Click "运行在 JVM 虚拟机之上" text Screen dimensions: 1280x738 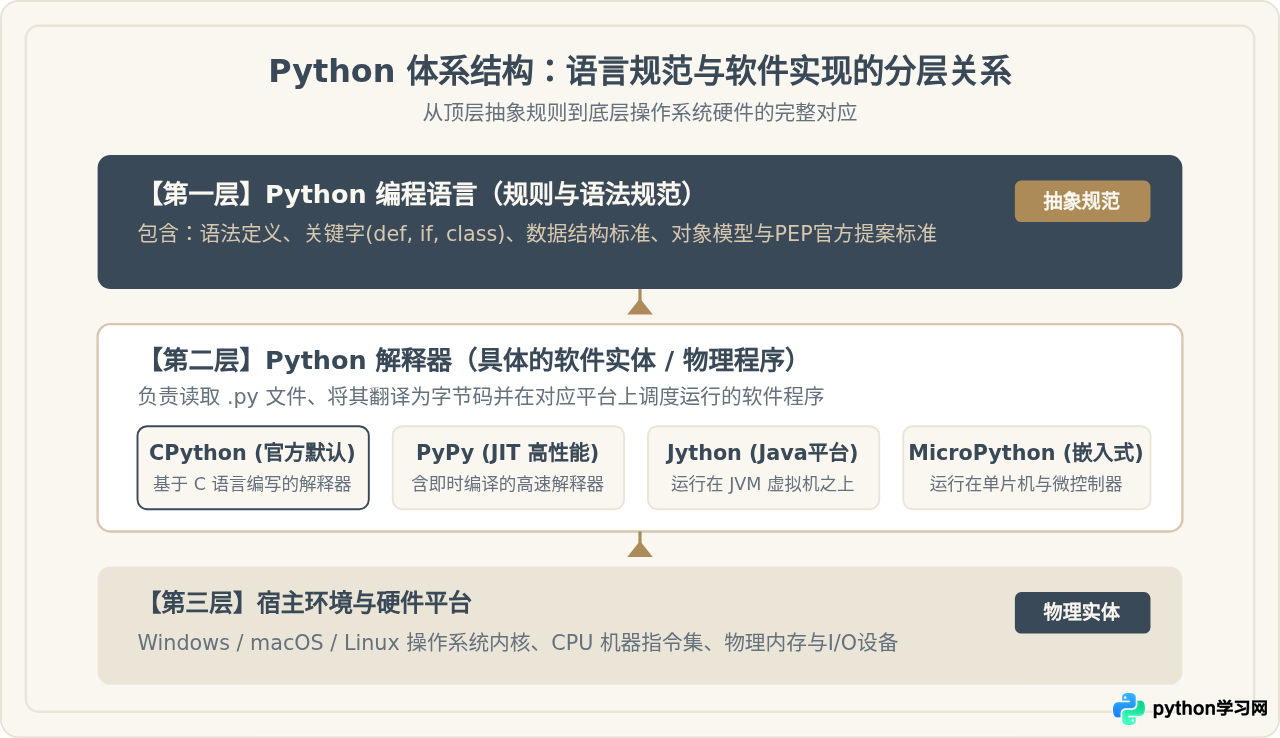(763, 485)
